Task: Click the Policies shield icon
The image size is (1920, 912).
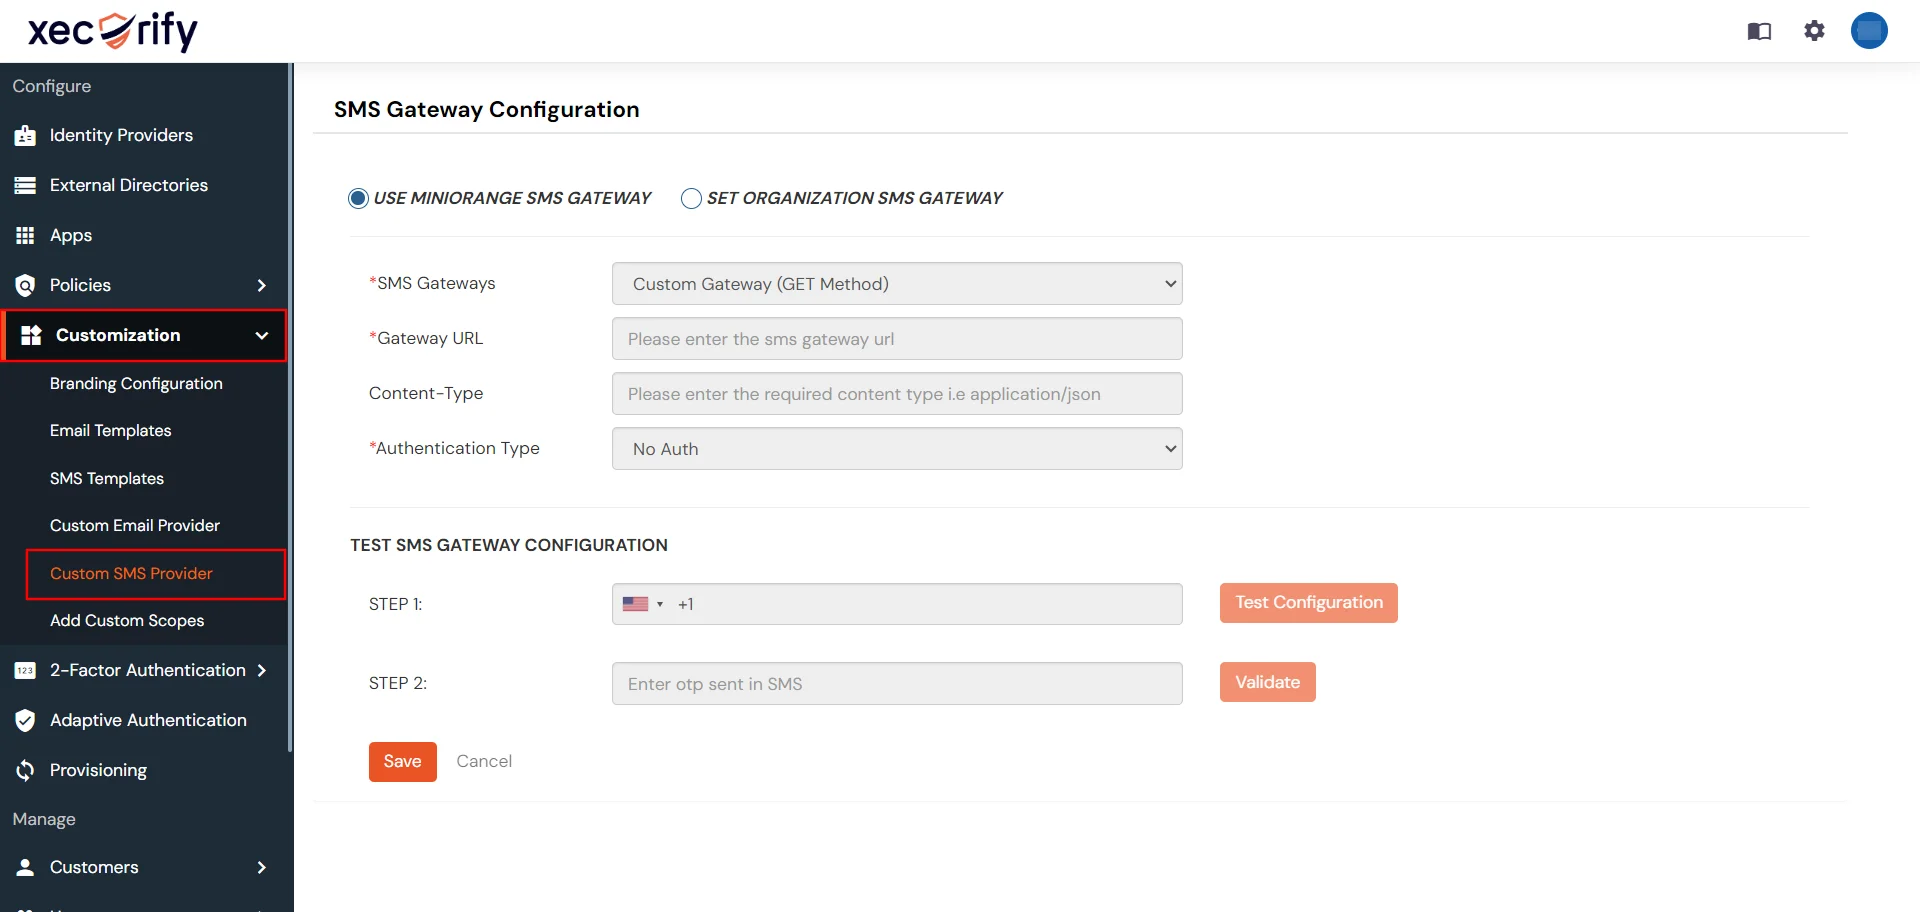Action: (x=25, y=285)
